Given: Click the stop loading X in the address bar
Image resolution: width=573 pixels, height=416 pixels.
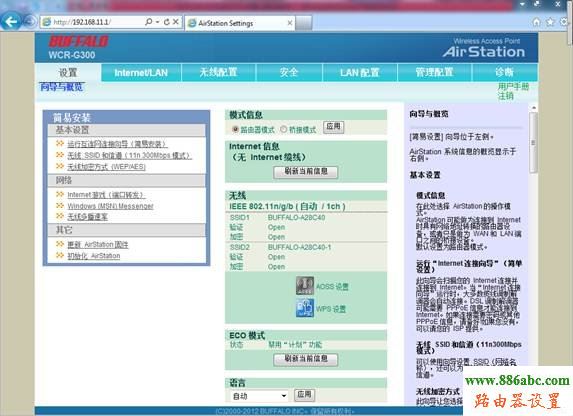Looking at the screenshot, I should (x=176, y=22).
